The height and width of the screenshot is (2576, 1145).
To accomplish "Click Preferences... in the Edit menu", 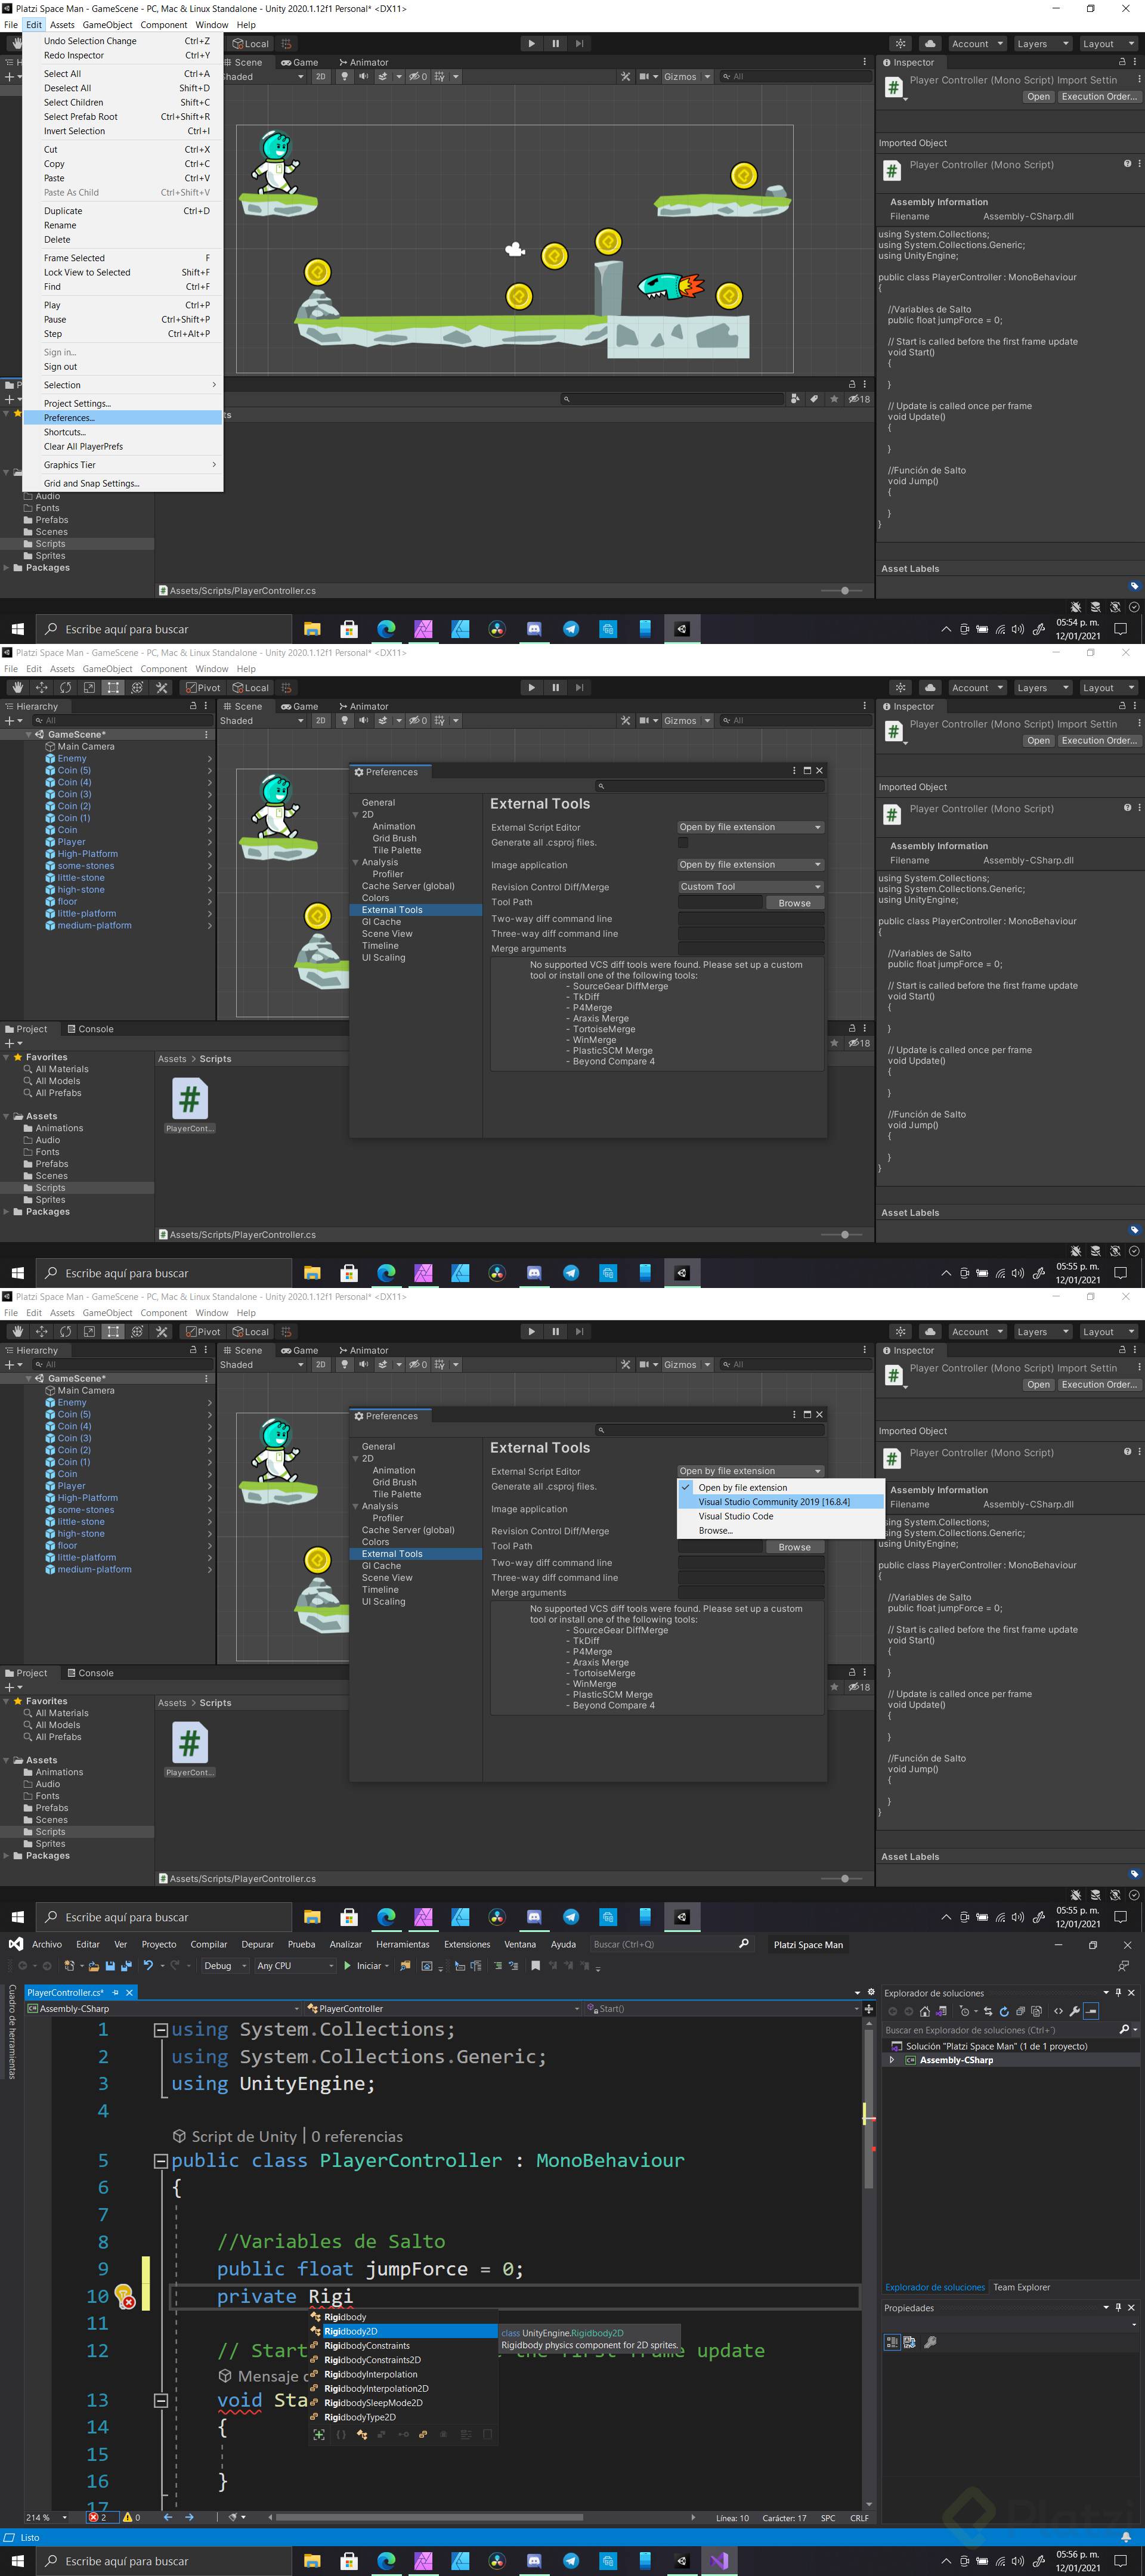I will [x=68, y=418].
